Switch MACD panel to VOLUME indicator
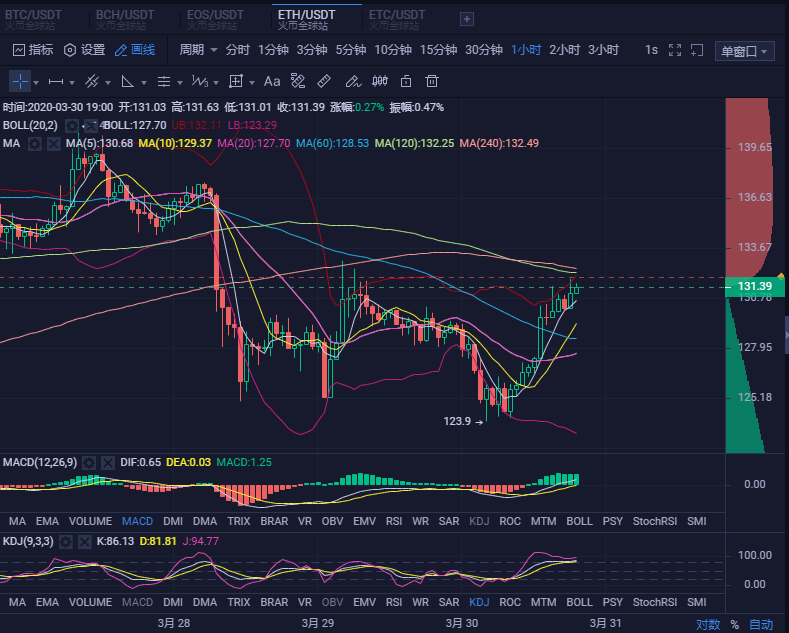Viewport: 789px width, 633px height. click(x=91, y=521)
